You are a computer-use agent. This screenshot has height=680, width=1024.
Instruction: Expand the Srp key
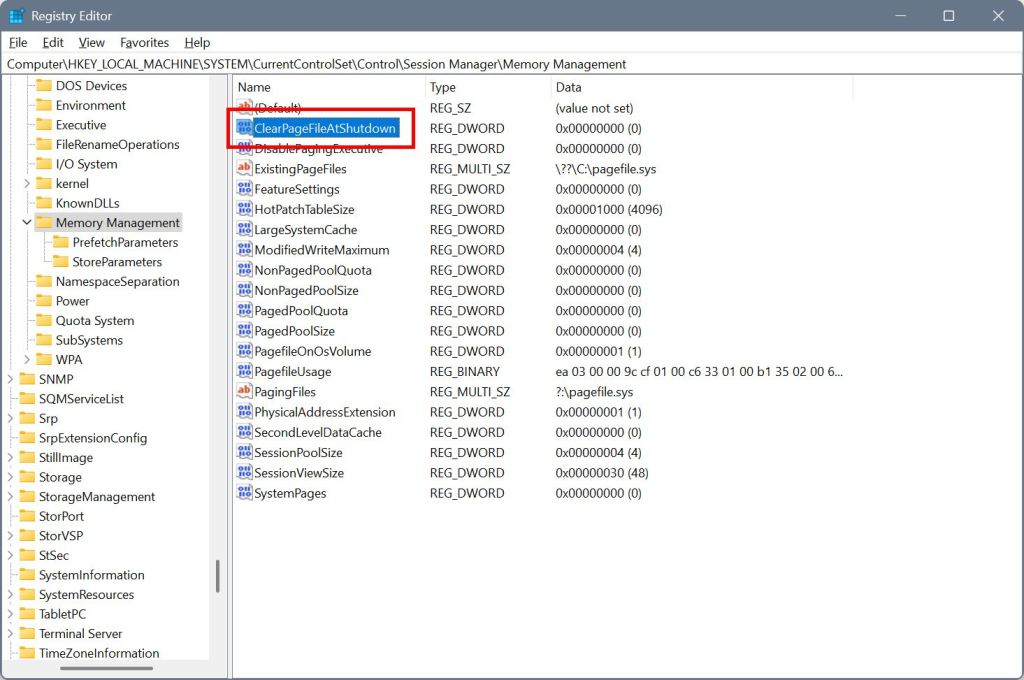10,419
